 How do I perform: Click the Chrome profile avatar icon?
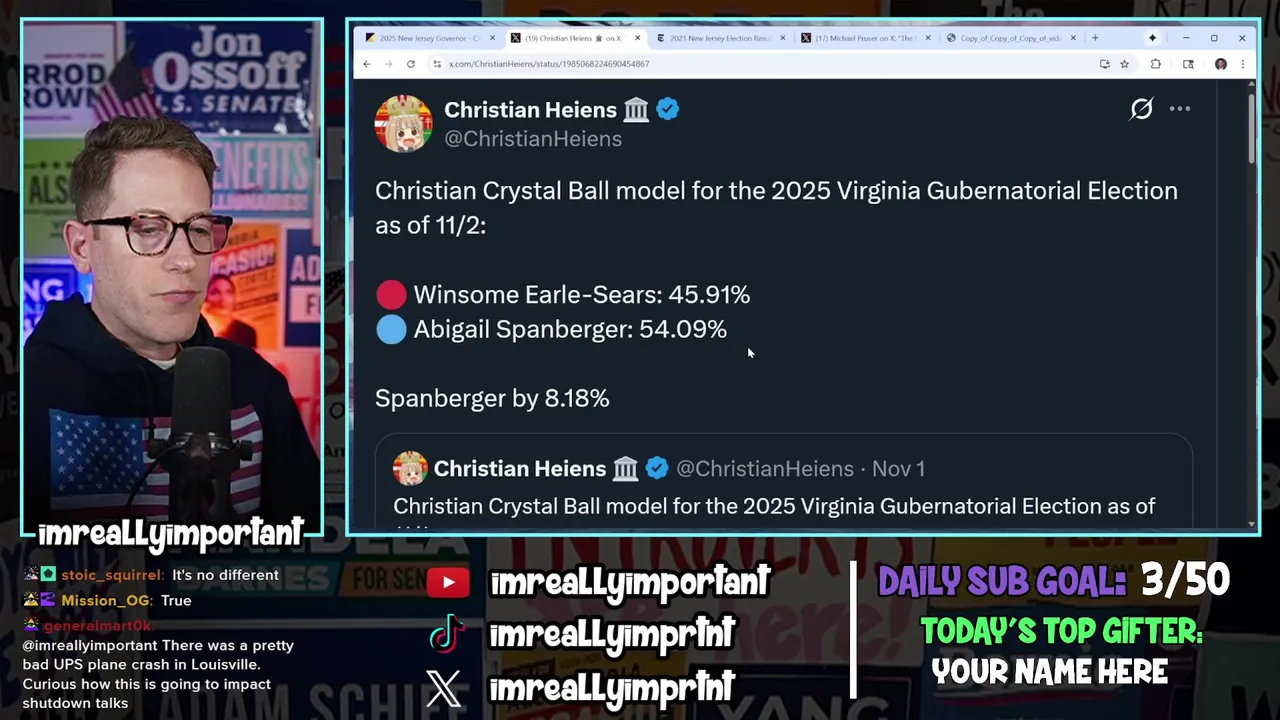coord(1221,64)
